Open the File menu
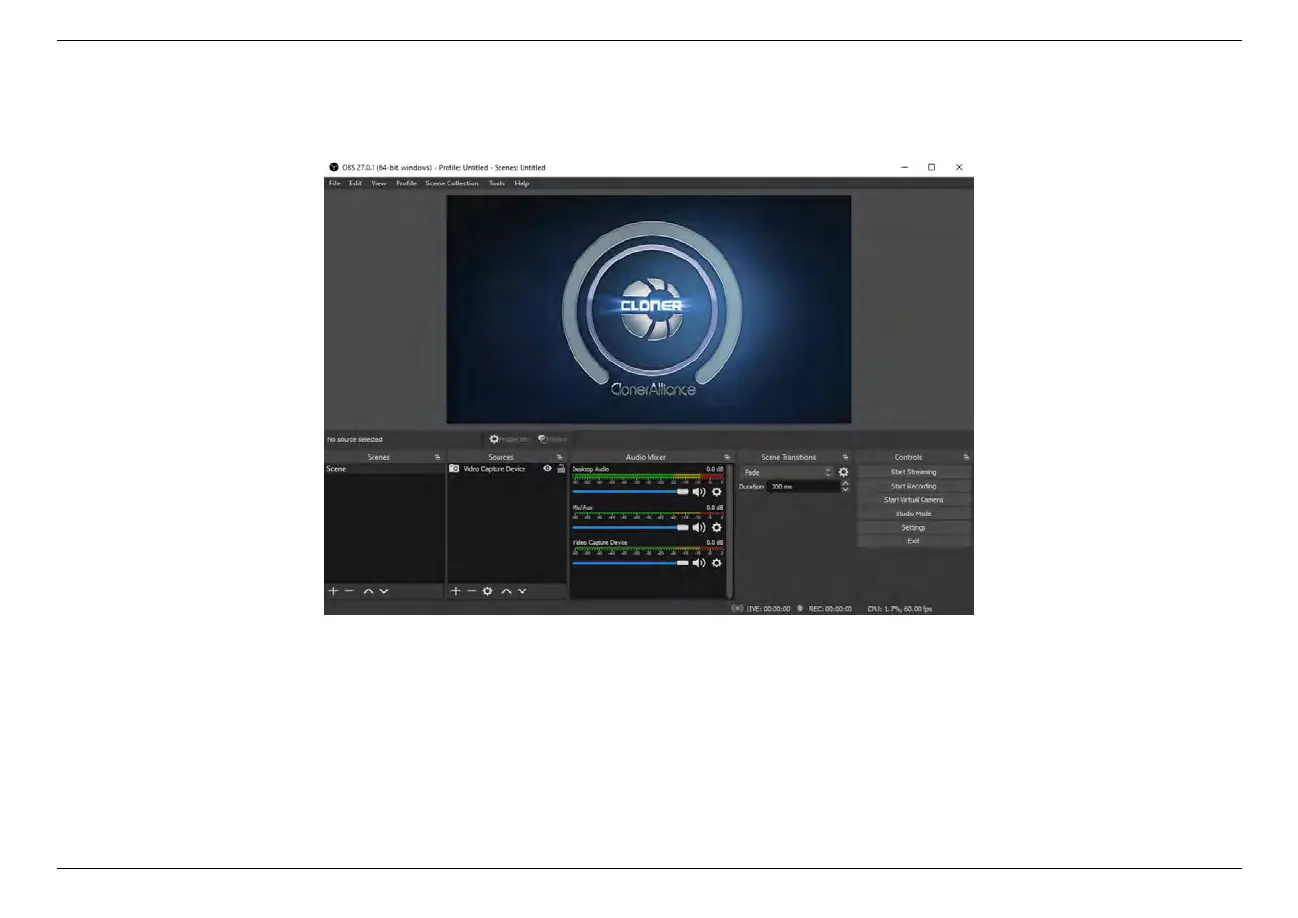The height and width of the screenshot is (918, 1298). [x=334, y=184]
